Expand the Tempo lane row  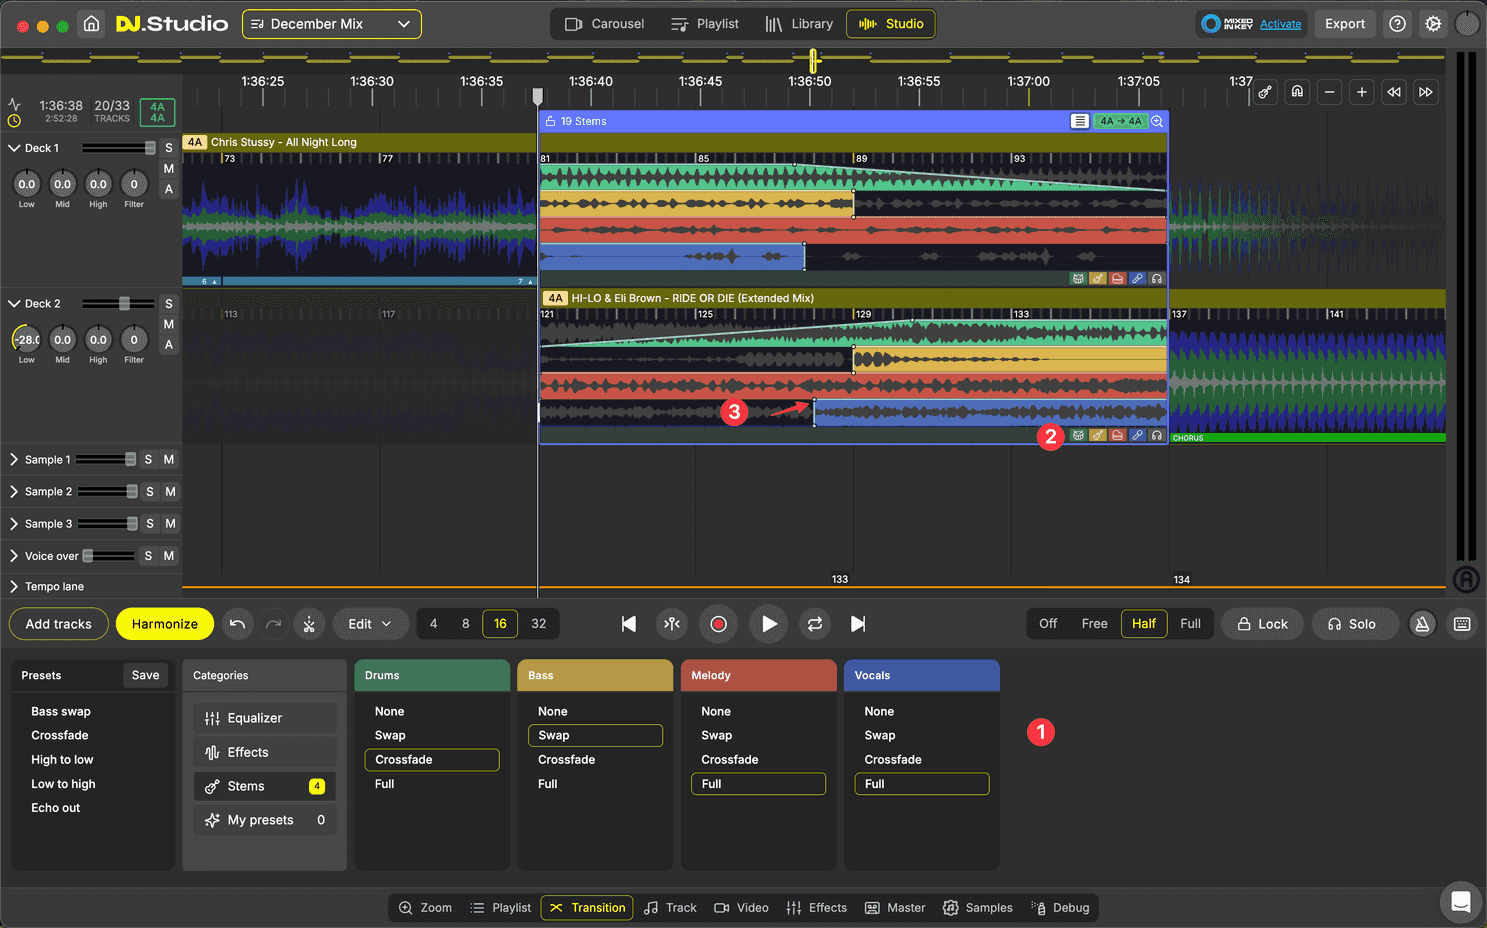[14, 587]
